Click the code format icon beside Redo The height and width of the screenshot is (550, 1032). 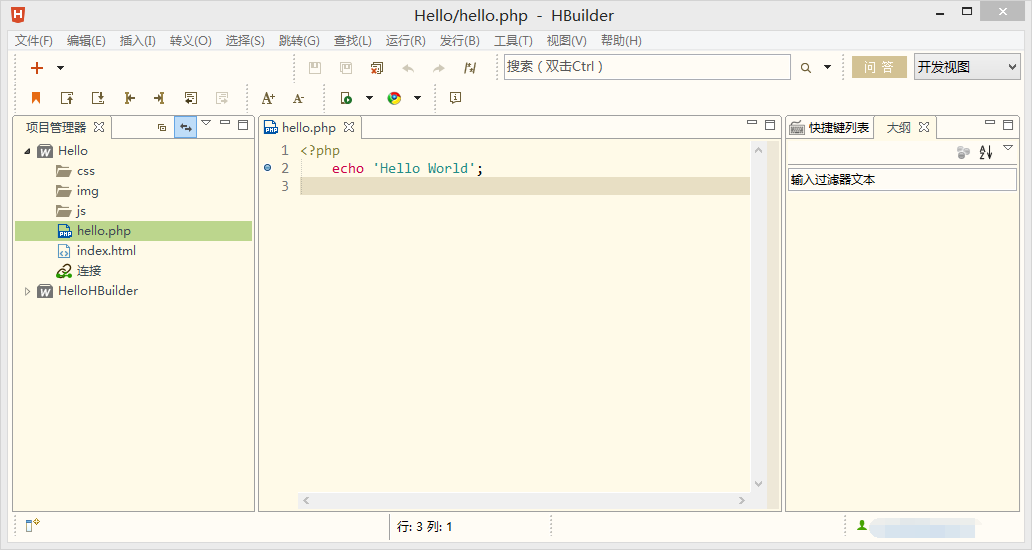click(470, 68)
